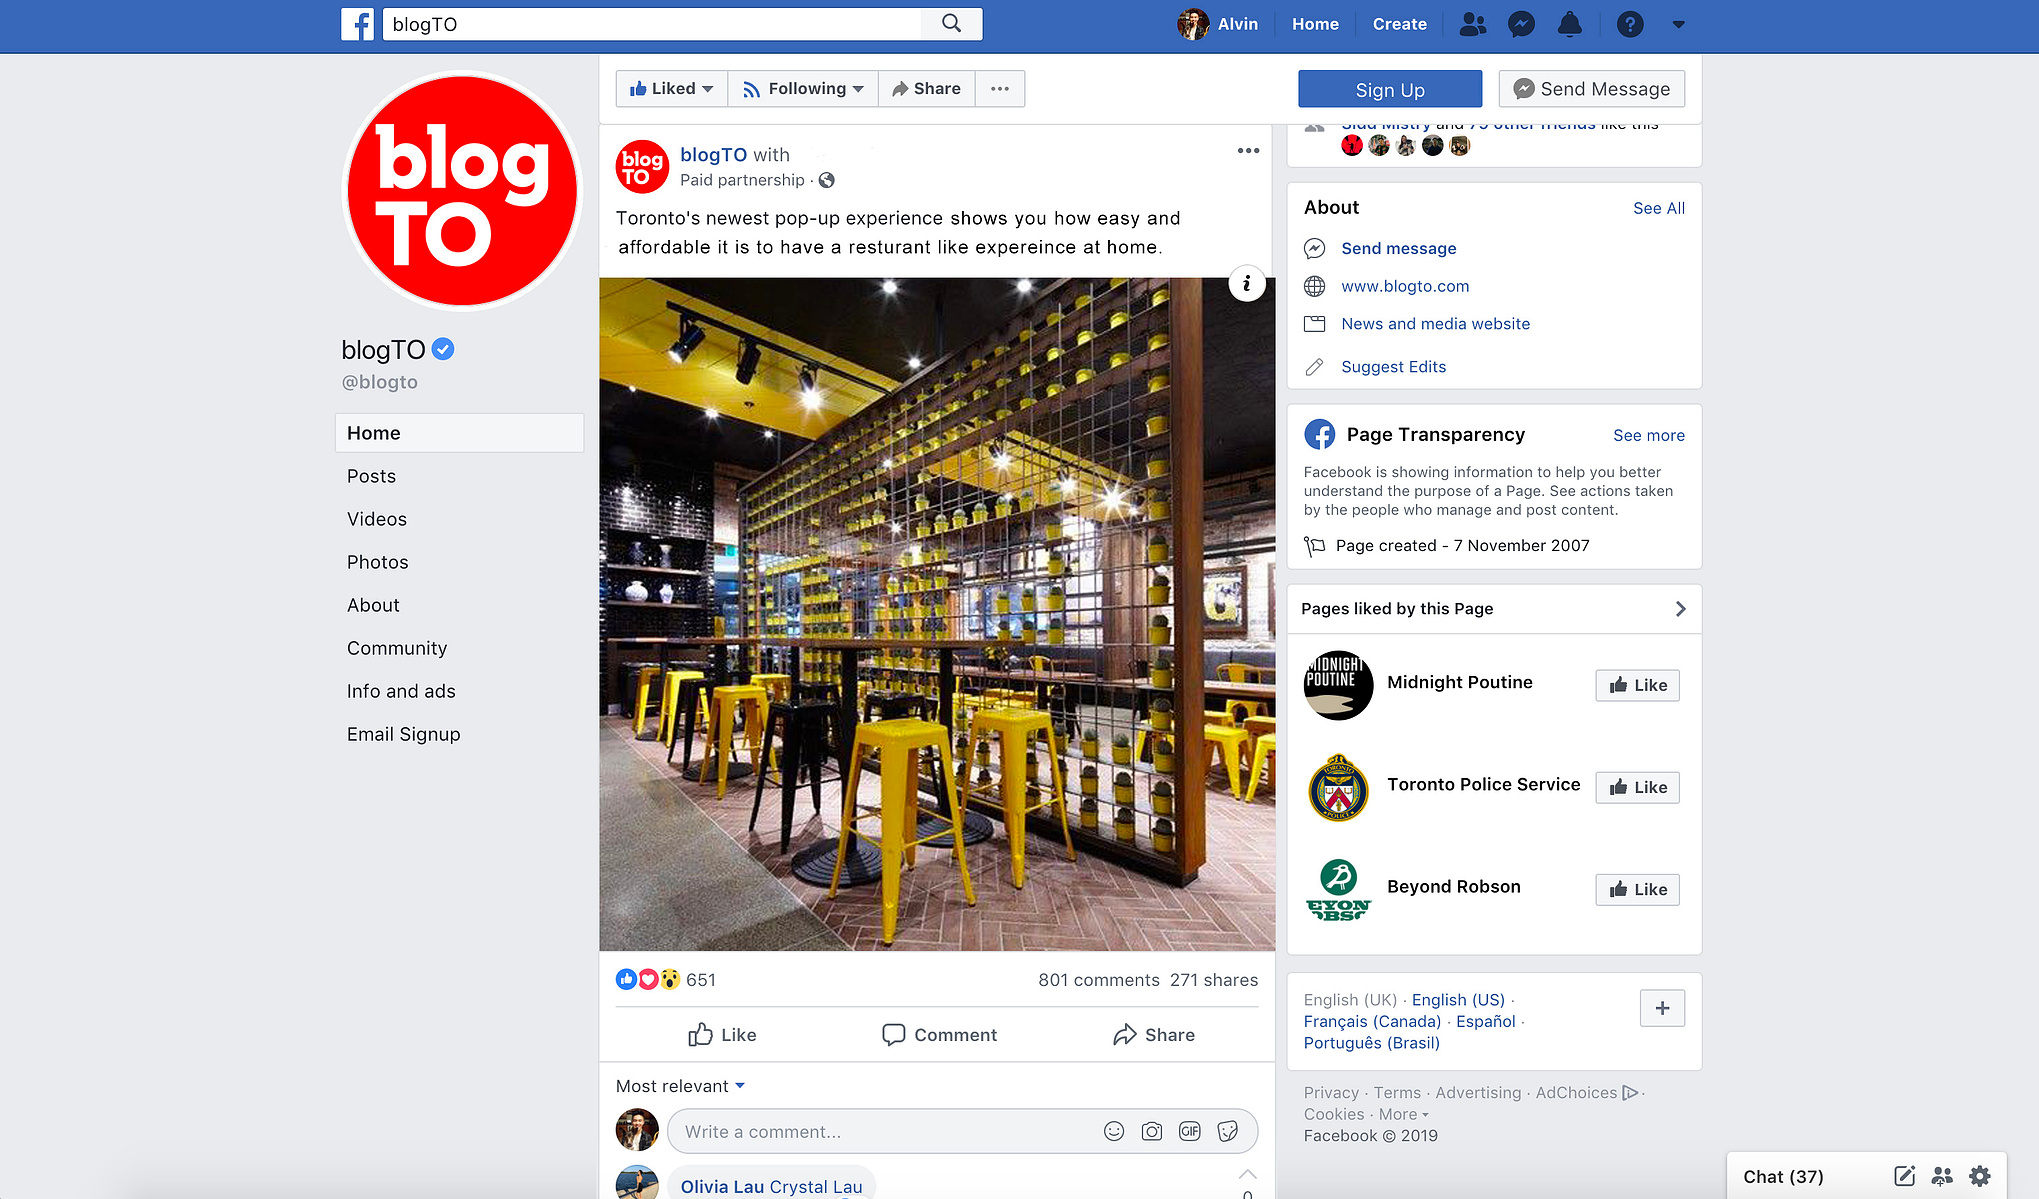
Task: Click See All in the About card
Action: pos(1659,208)
